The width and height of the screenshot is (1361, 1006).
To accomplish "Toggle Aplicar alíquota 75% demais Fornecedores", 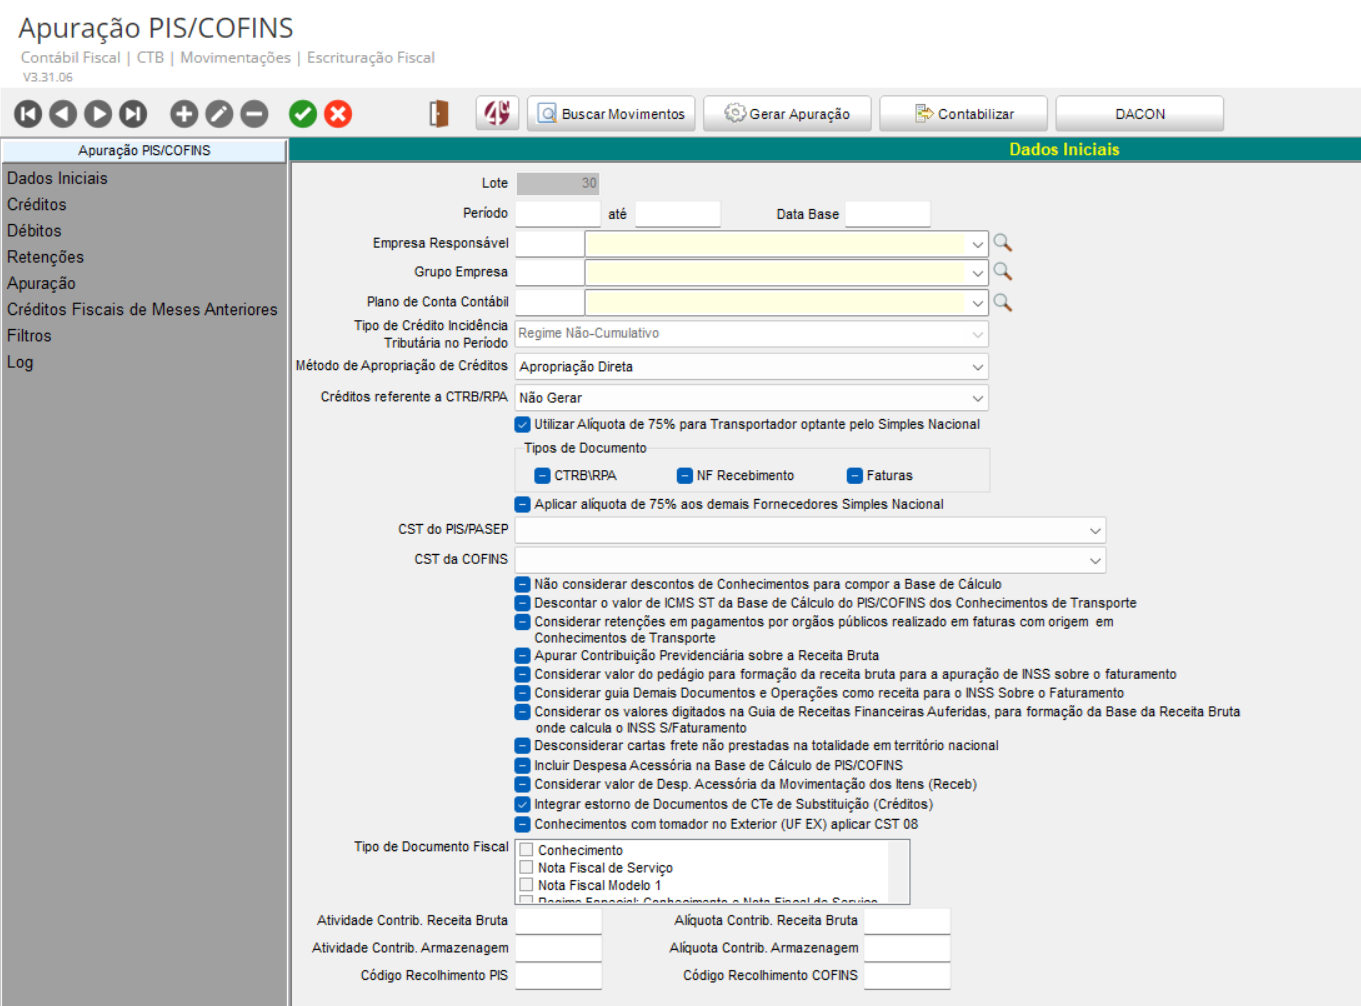I will tap(522, 504).
